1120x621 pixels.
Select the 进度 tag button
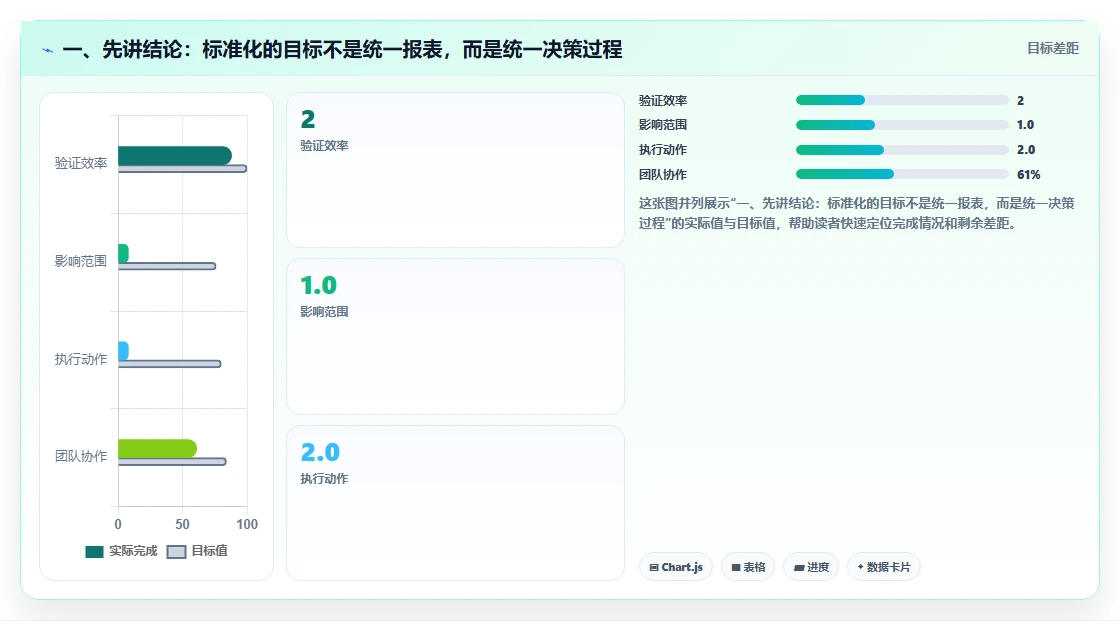click(811, 567)
